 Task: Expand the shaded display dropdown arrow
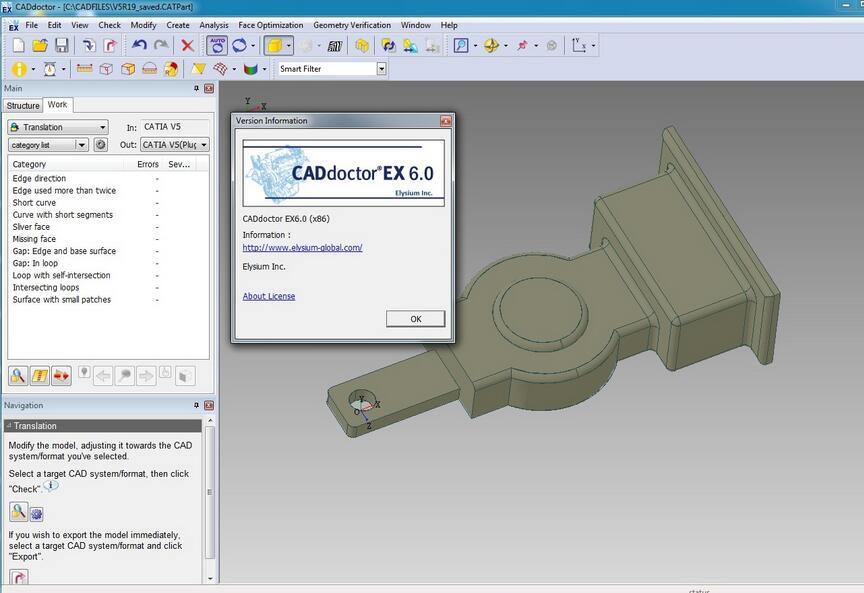pos(289,46)
